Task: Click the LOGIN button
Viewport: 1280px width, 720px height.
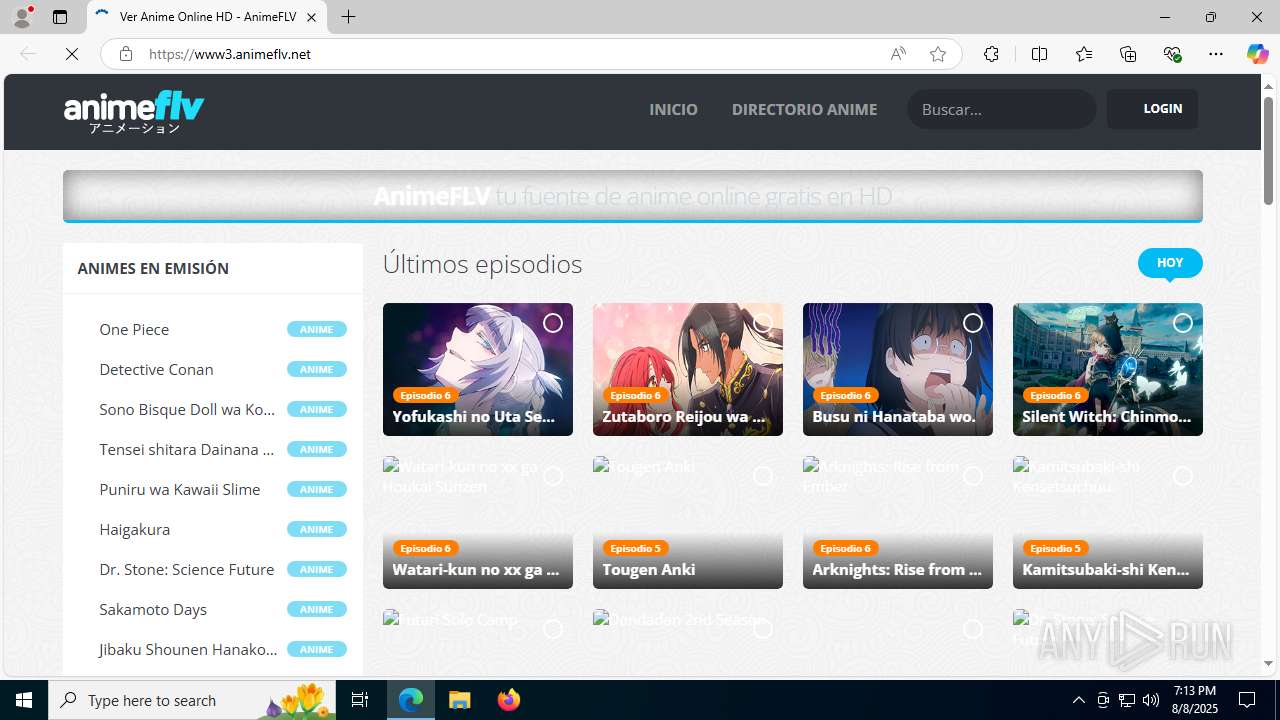Action: click(x=1152, y=109)
